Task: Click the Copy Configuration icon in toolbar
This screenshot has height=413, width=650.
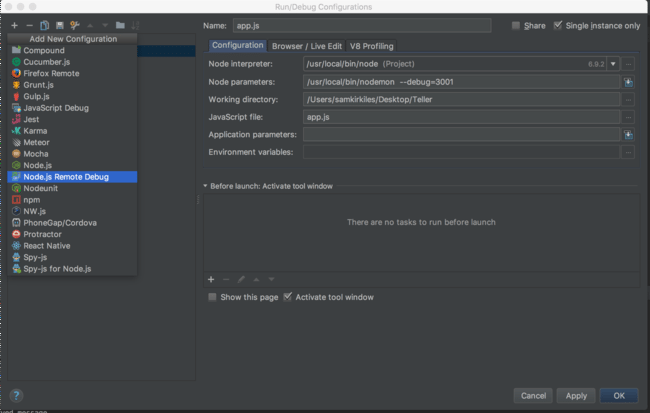Action: [44, 25]
